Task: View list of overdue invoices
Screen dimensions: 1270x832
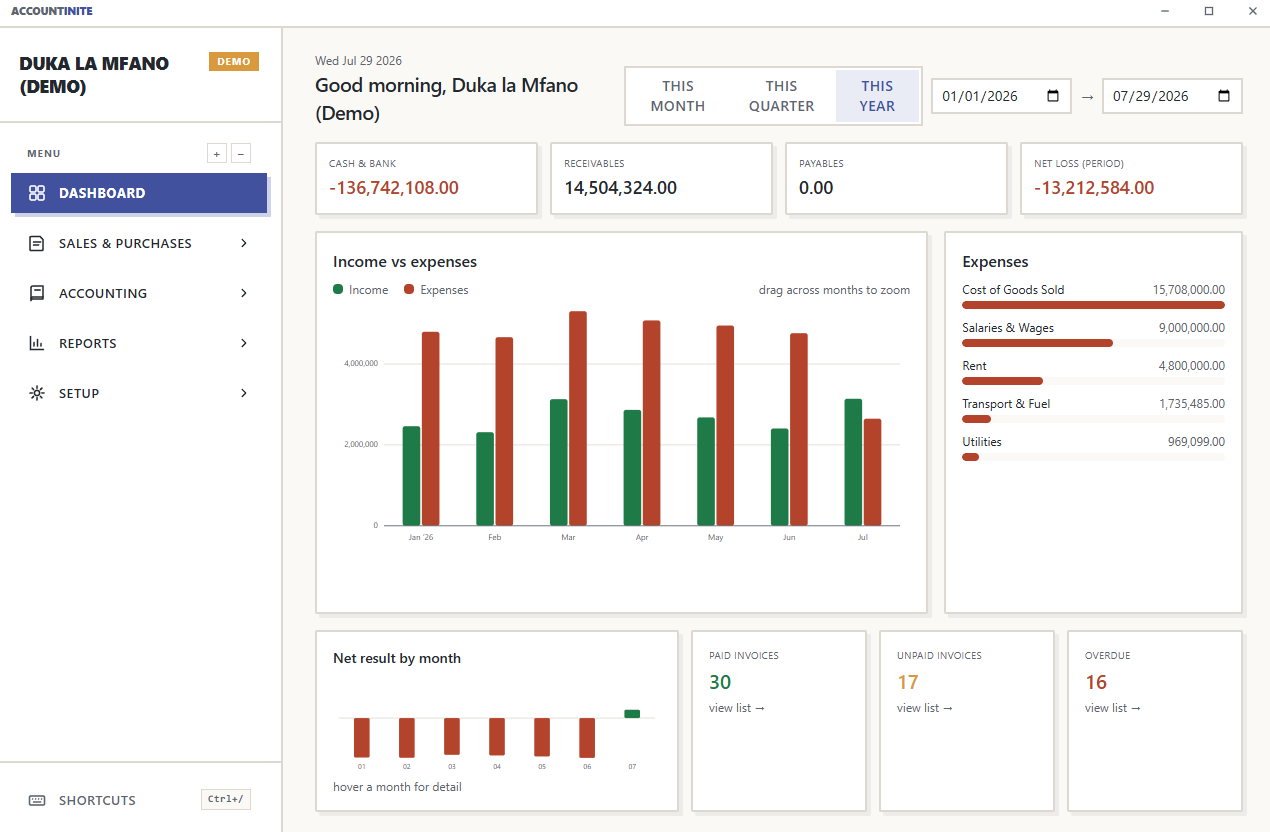Action: coord(1113,708)
